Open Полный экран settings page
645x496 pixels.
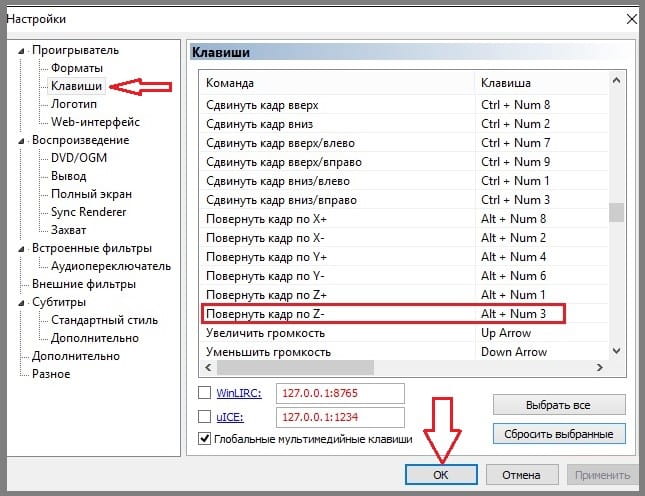click(91, 194)
